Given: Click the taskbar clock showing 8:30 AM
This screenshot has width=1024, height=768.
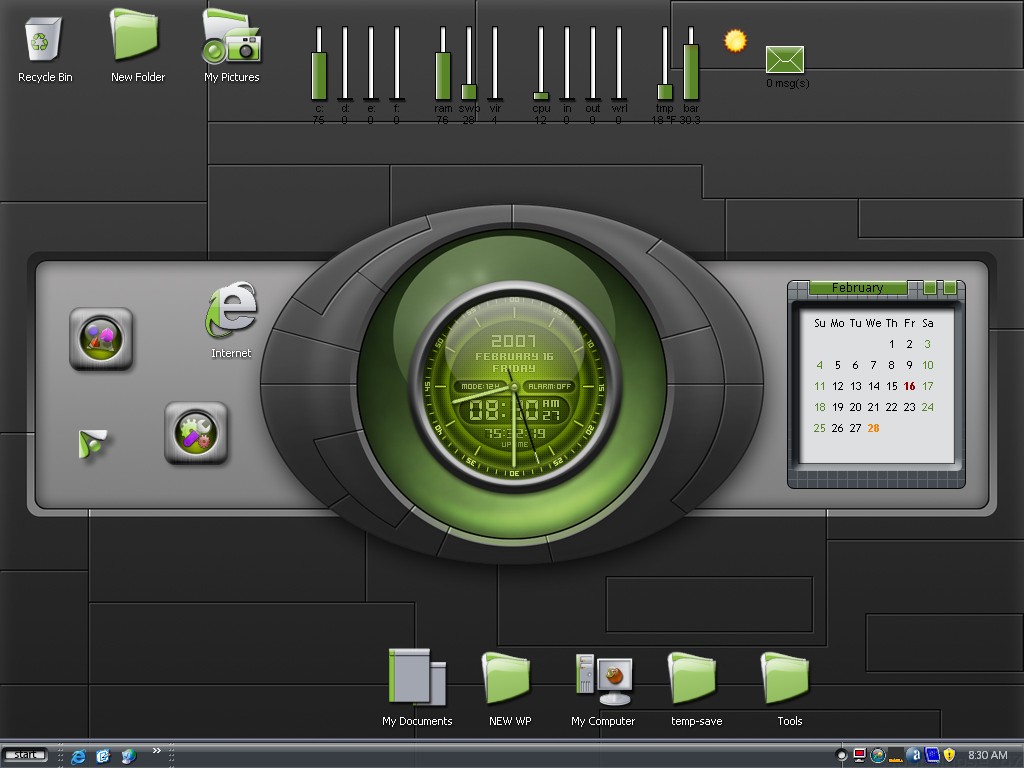Looking at the screenshot, I should (x=987, y=755).
